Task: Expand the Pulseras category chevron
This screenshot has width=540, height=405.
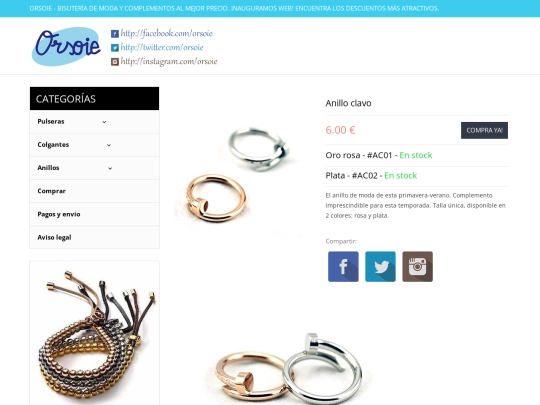Action: pos(104,122)
